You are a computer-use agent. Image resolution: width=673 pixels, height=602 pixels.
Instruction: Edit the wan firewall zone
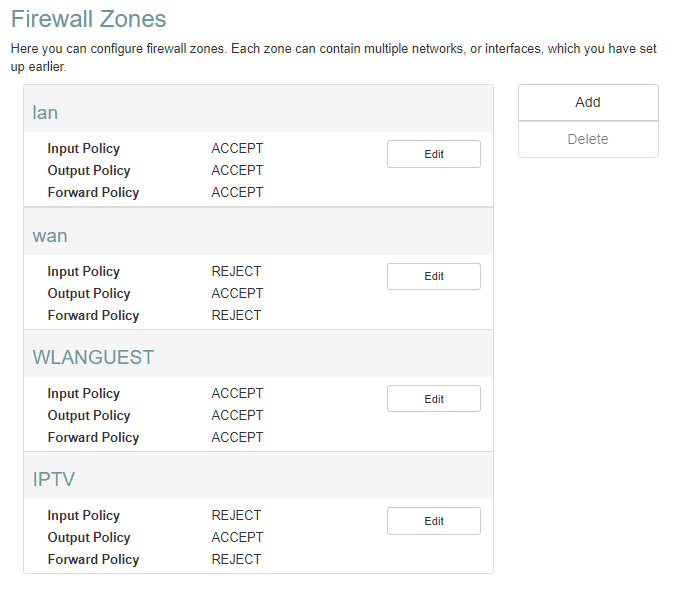point(434,276)
